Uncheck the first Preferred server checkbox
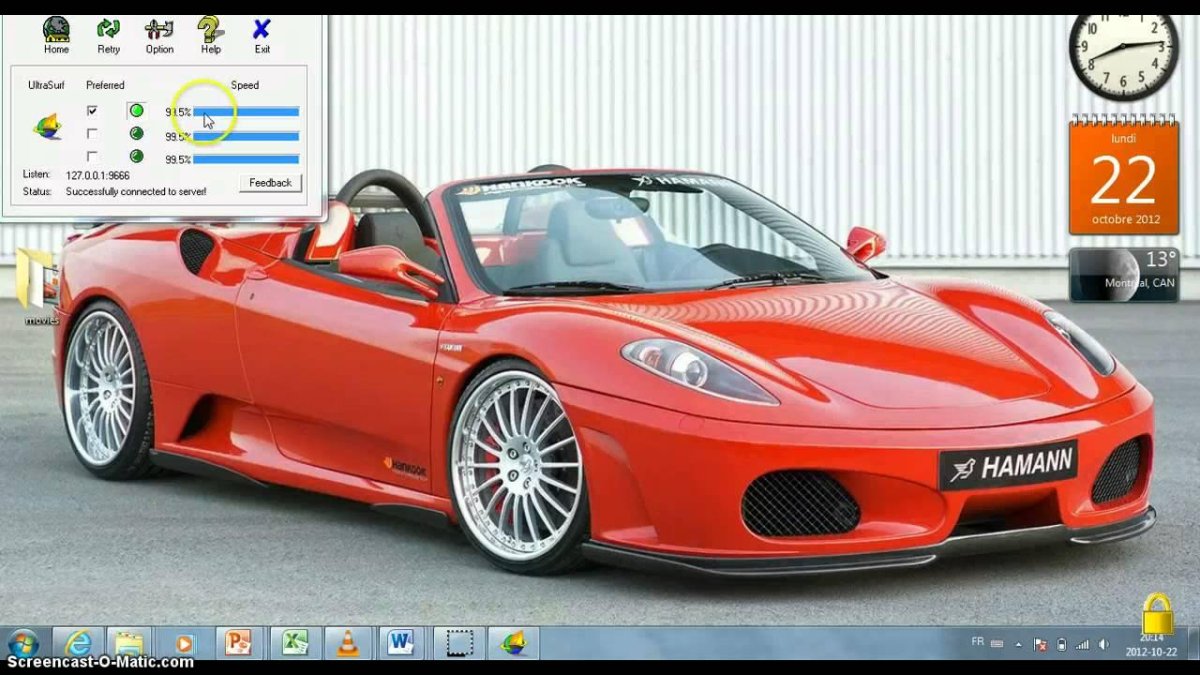Screen dimensions: 1200x675 click(x=92, y=111)
